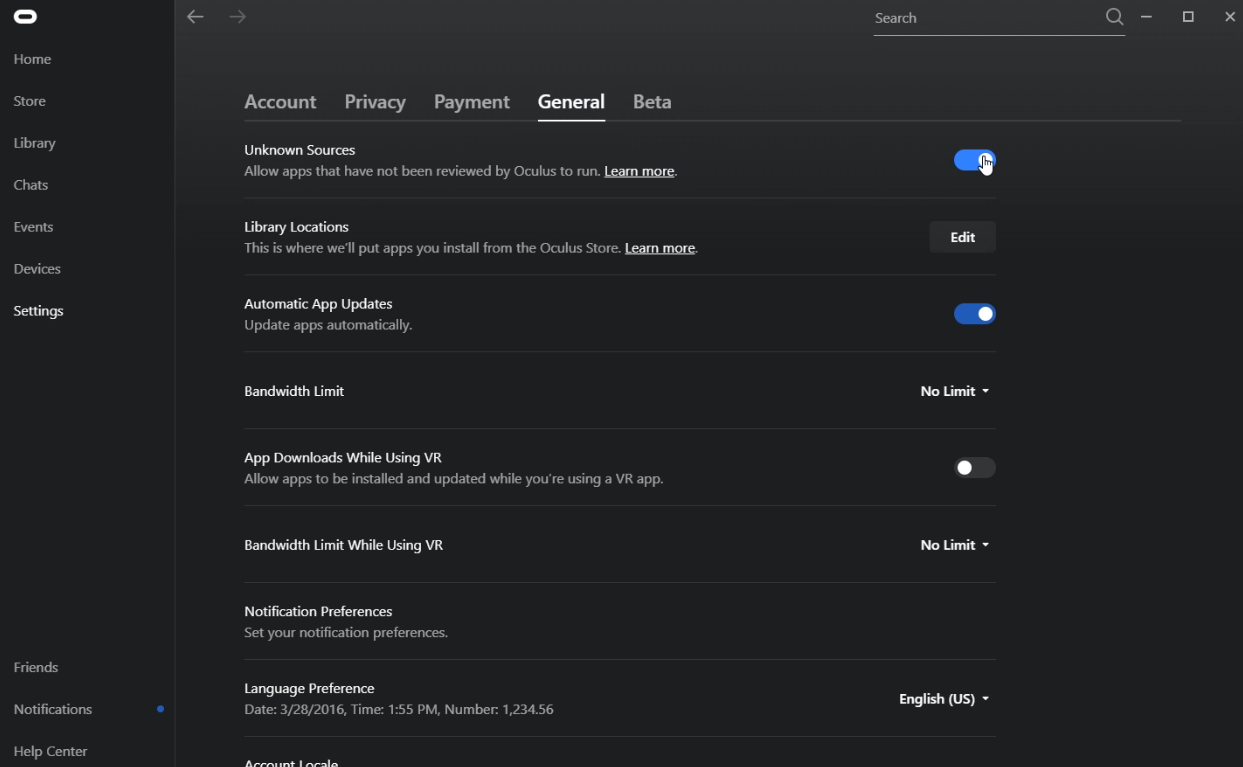1243x767 pixels.
Task: Click Edit for Library Locations
Action: click(x=962, y=237)
